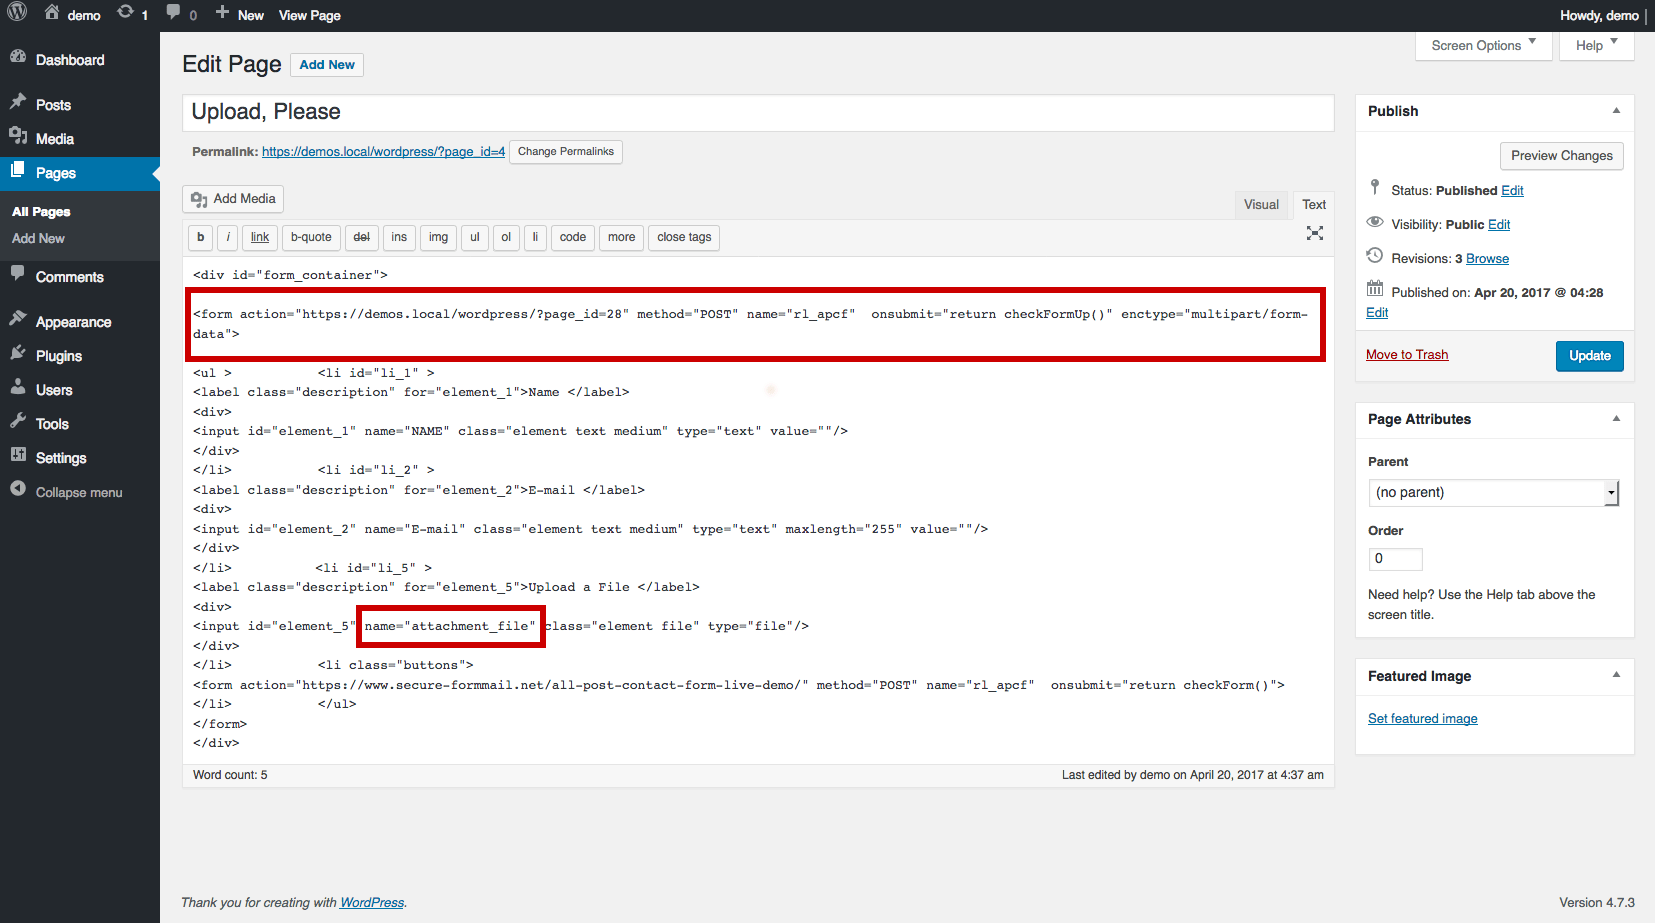Viewport: 1655px width, 923px height.
Task: Insert image with img button
Action: pyautogui.click(x=438, y=237)
